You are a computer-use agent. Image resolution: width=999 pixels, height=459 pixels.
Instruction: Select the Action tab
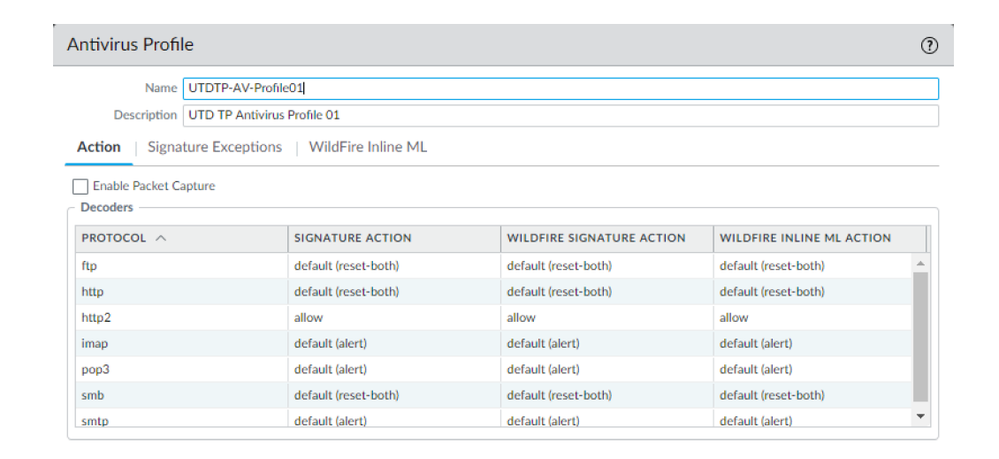(x=99, y=147)
